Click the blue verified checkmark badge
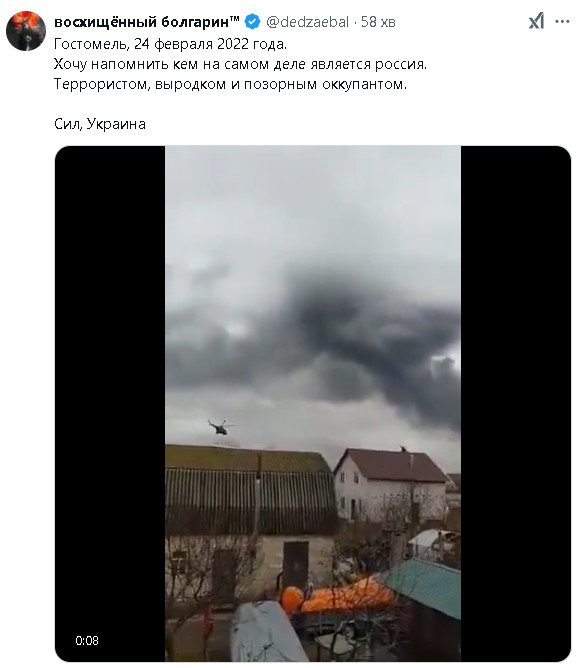582x668 pixels. [x=253, y=22]
